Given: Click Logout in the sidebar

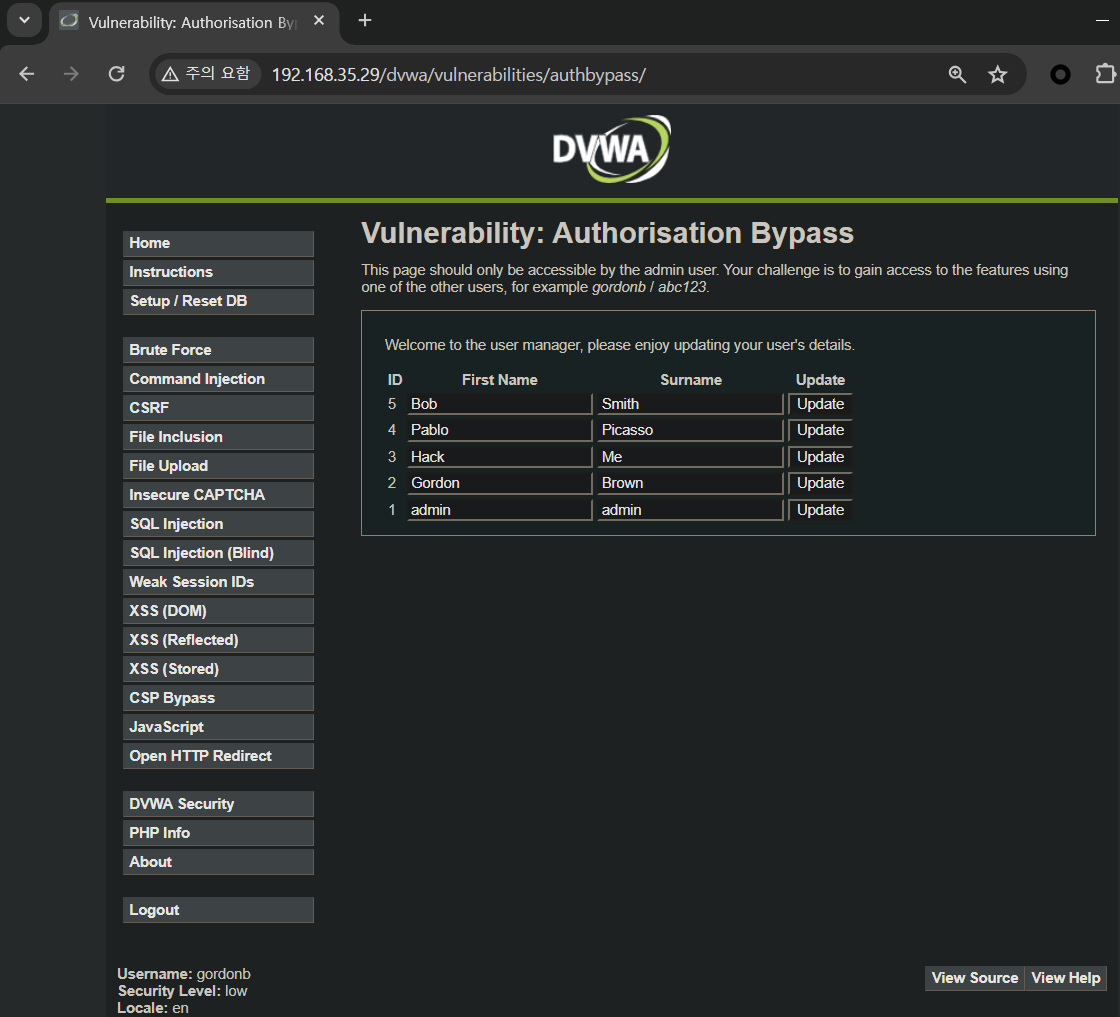Looking at the screenshot, I should 218,911.
